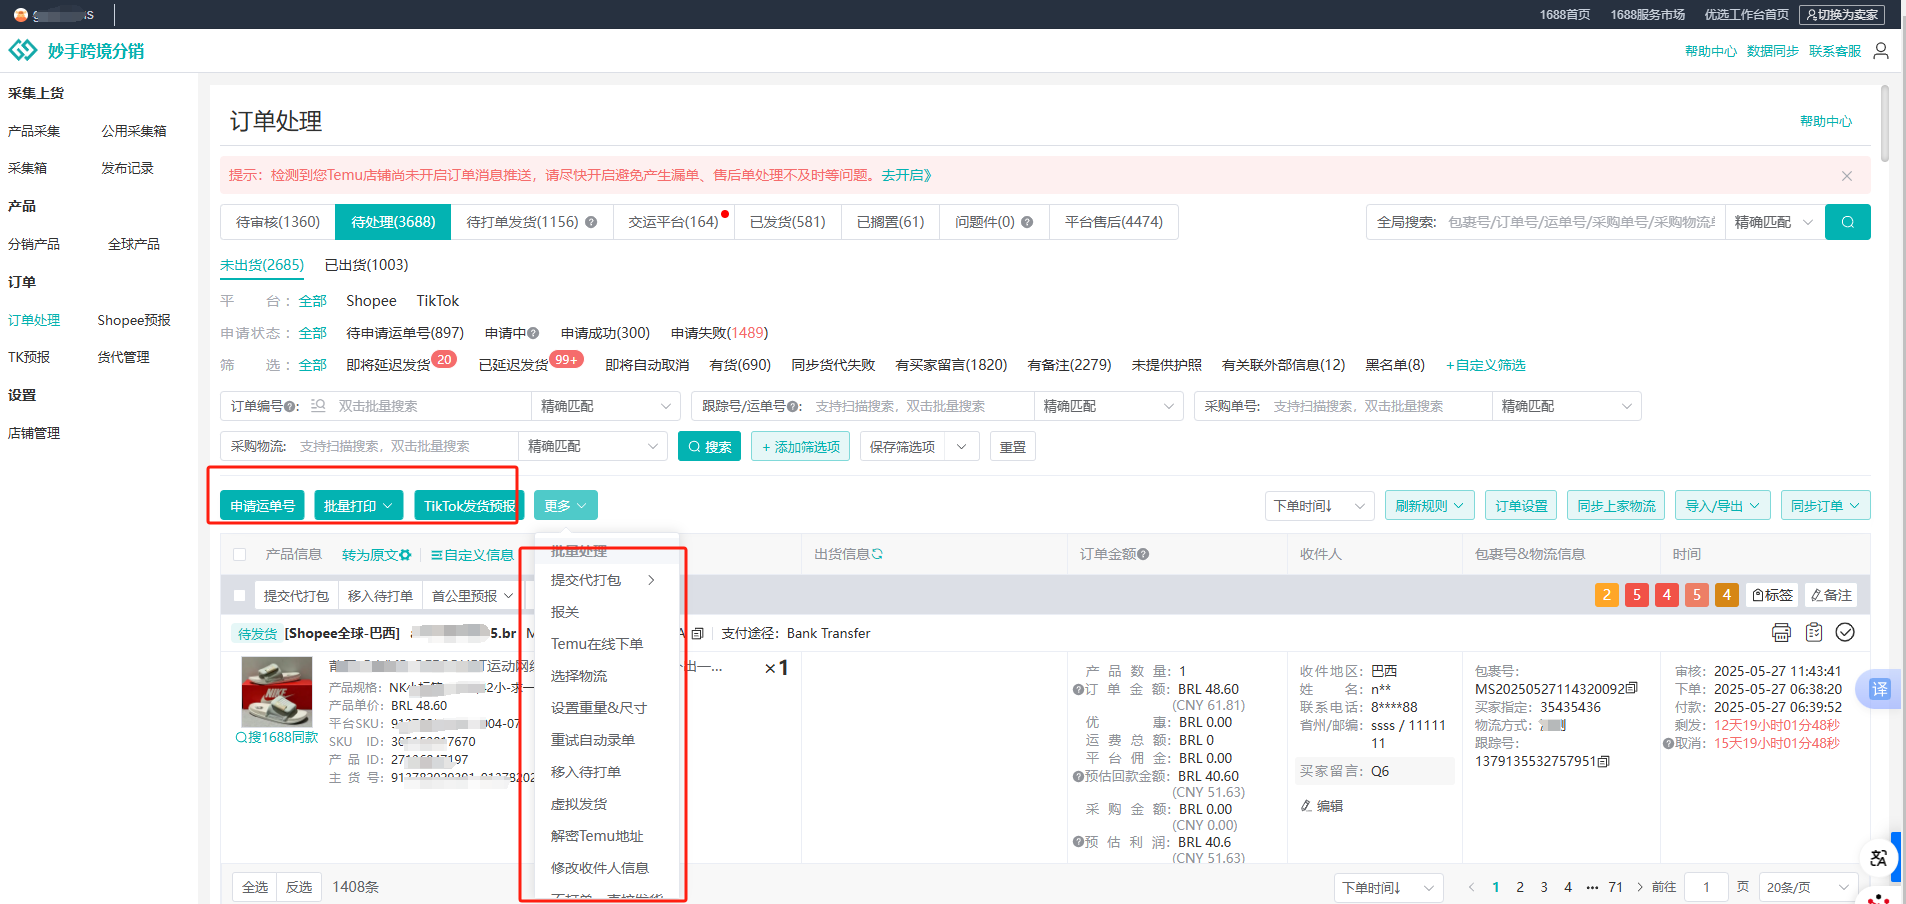
Task: Click the 全选 select-all button at bottom
Action: pos(255,887)
